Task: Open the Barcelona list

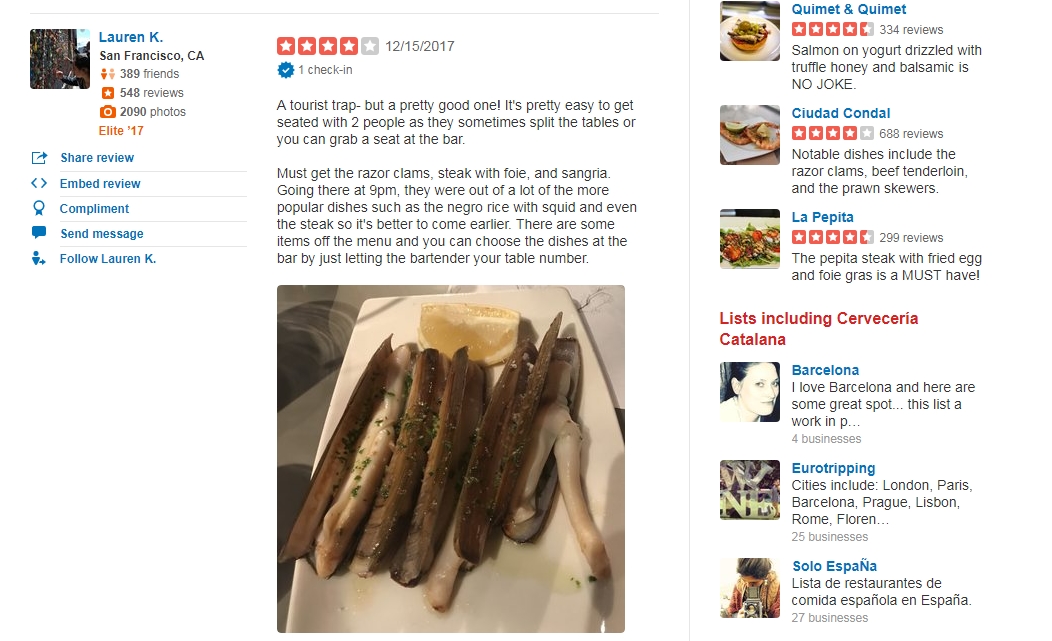Action: click(x=825, y=370)
